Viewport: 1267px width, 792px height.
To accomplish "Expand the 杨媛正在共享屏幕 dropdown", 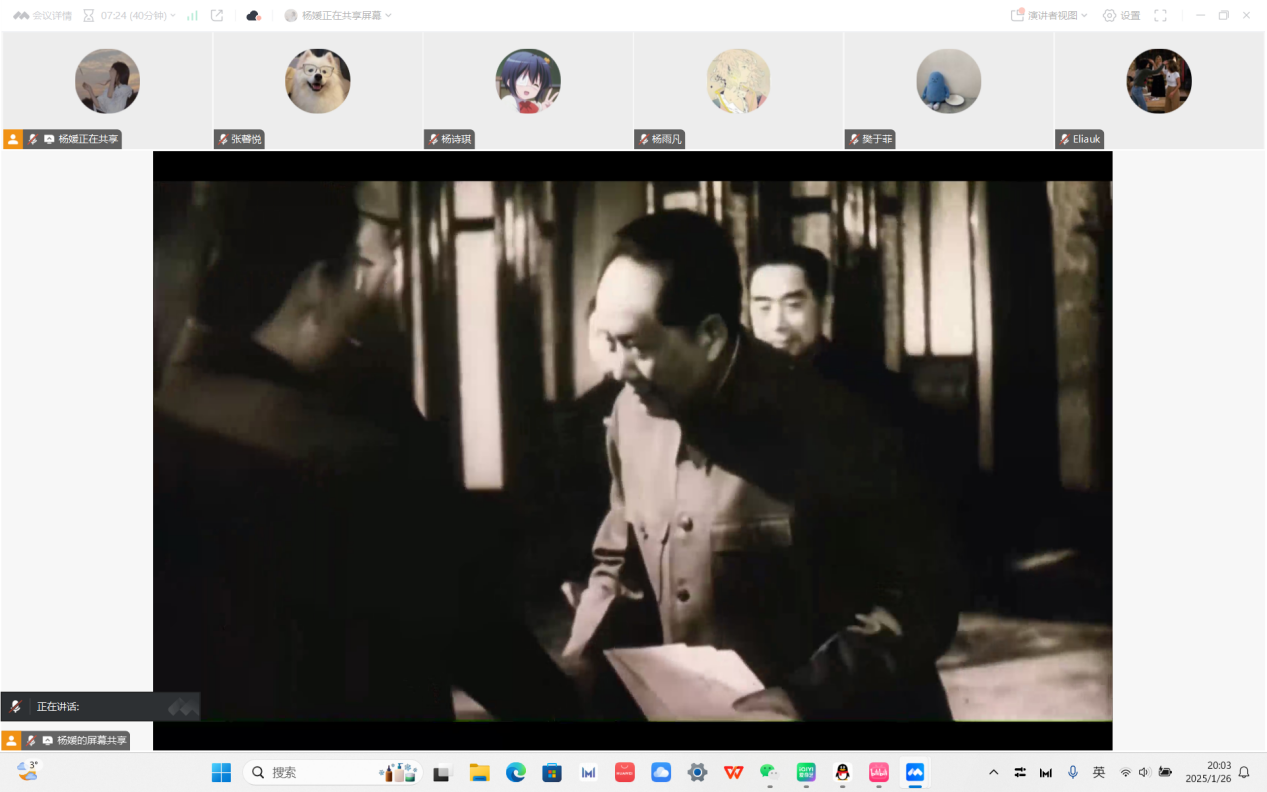I will click(x=340, y=16).
